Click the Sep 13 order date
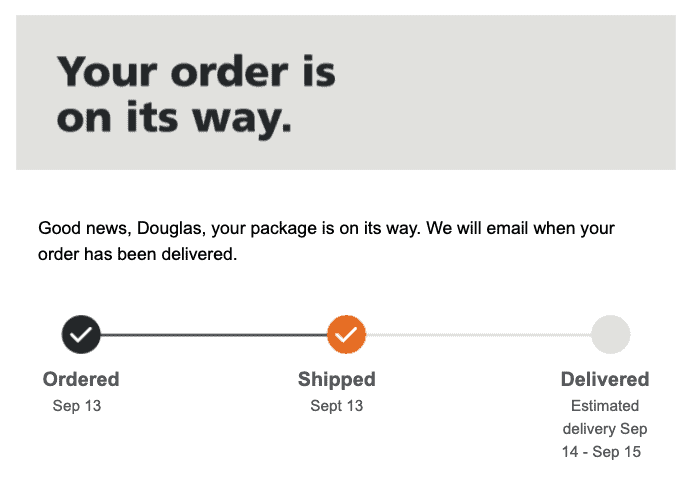 (77, 406)
